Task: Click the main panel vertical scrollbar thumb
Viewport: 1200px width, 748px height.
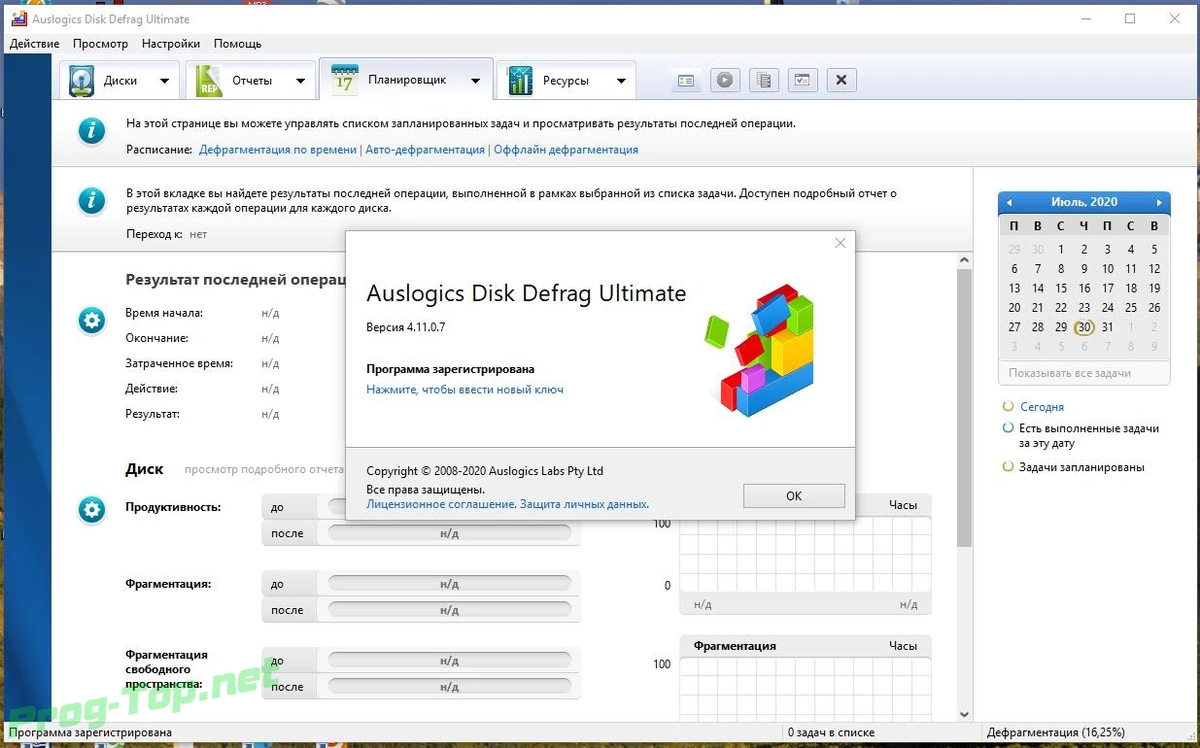Action: point(964,408)
